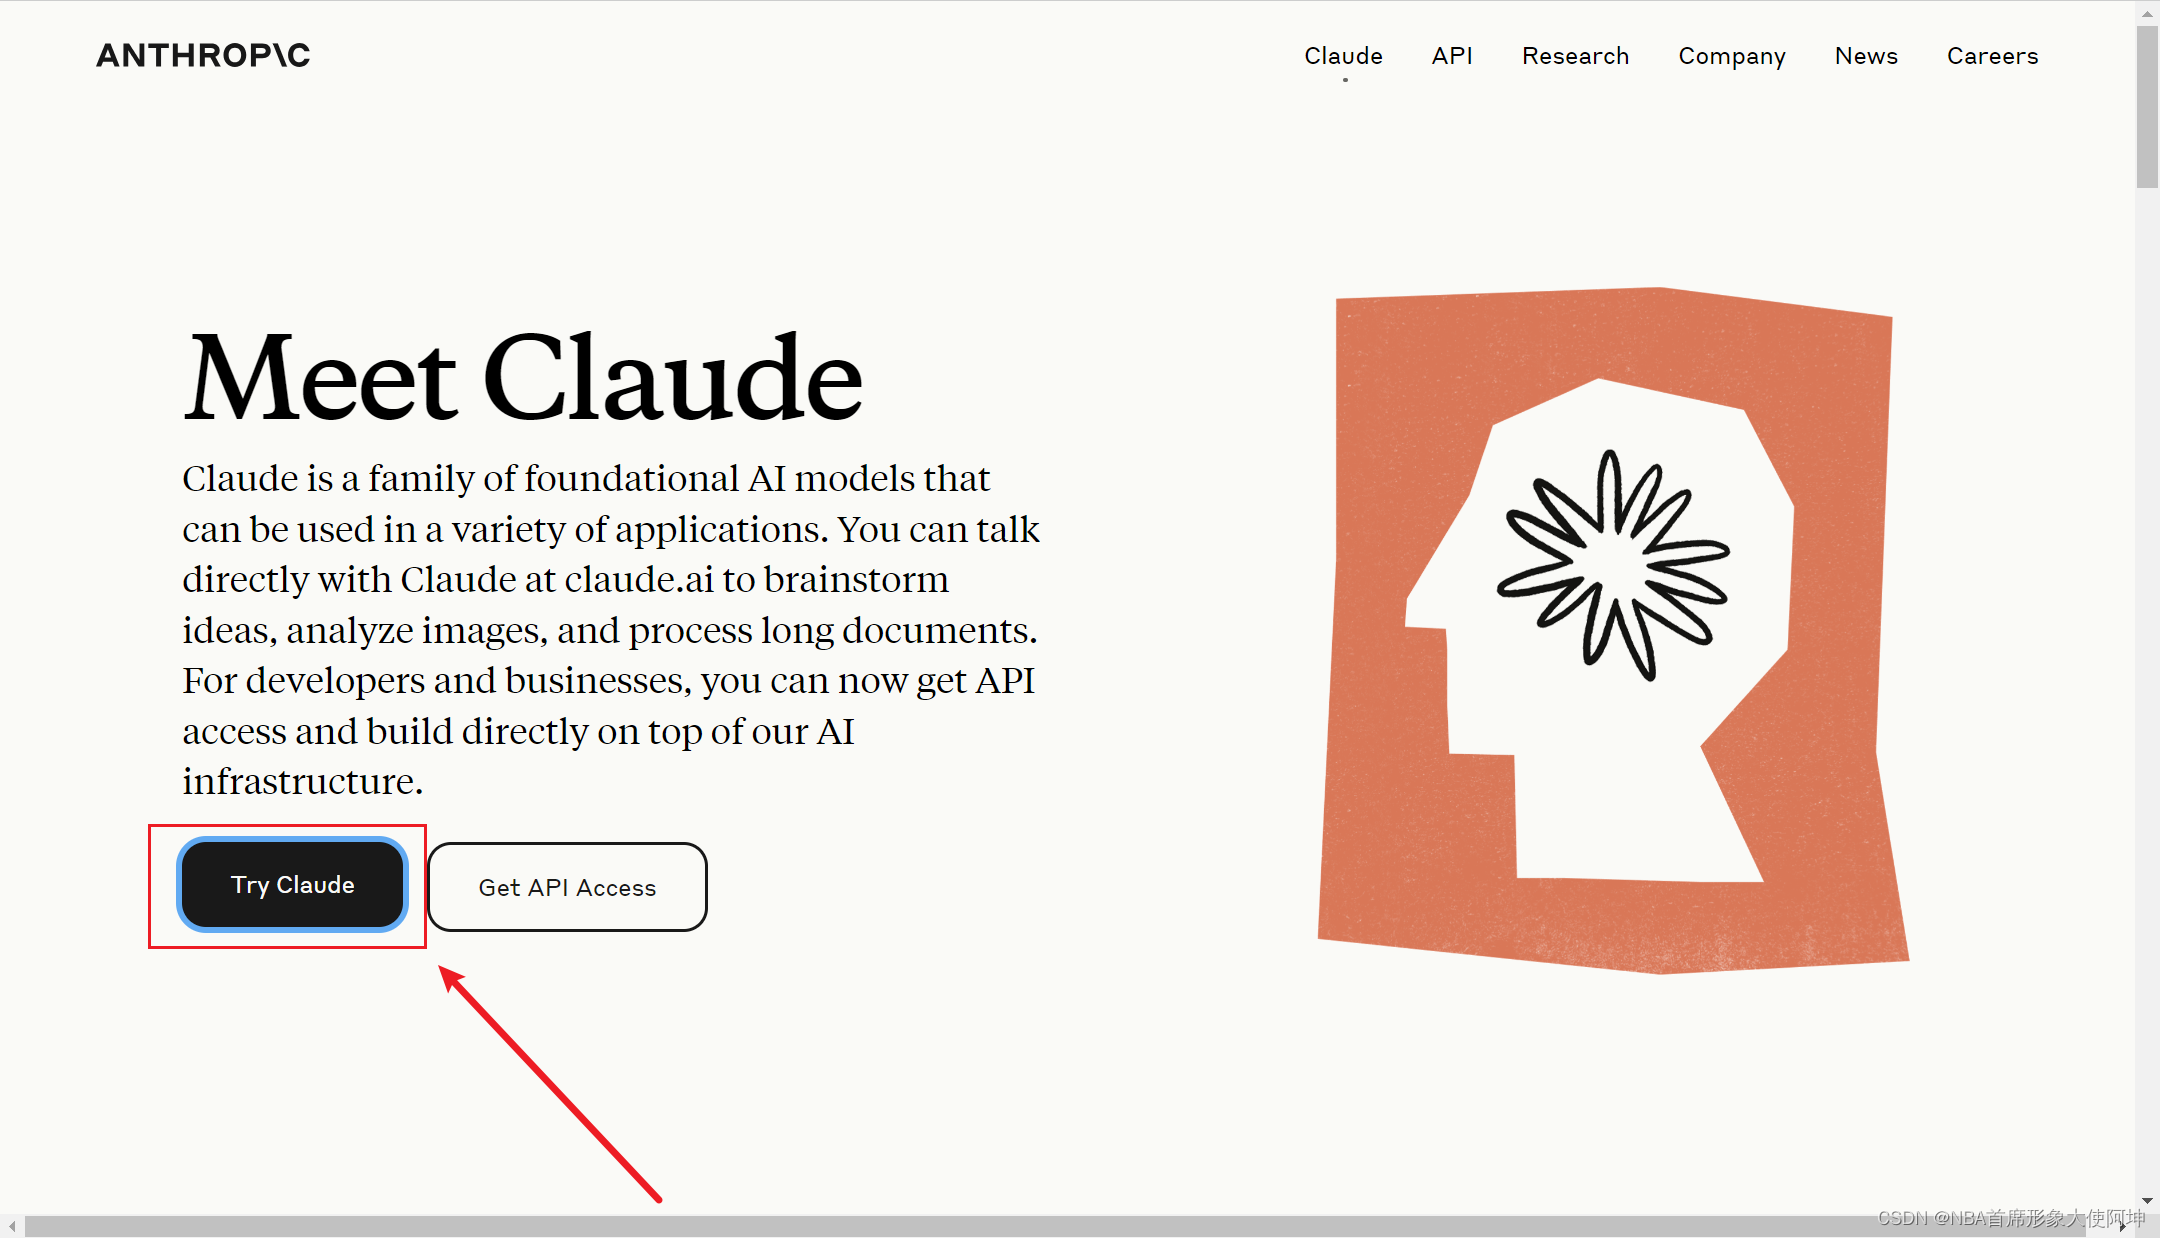Image resolution: width=2160 pixels, height=1238 pixels.
Task: Expand the API dropdown options
Action: tap(1451, 56)
